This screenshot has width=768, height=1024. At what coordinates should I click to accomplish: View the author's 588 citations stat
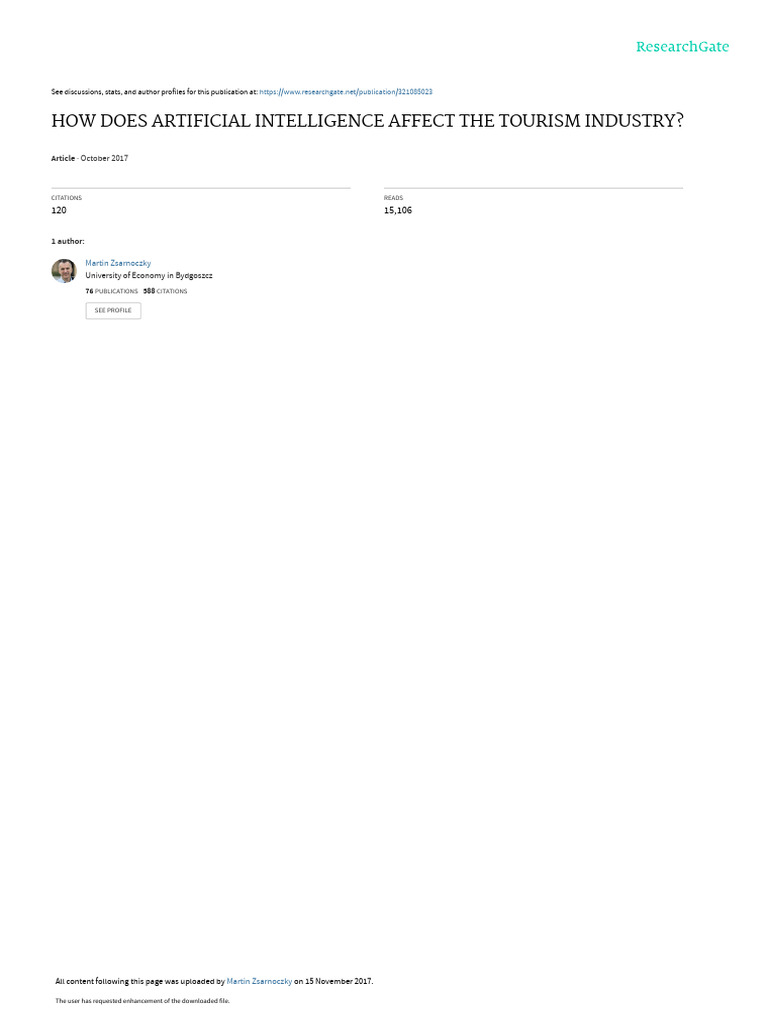coord(165,291)
